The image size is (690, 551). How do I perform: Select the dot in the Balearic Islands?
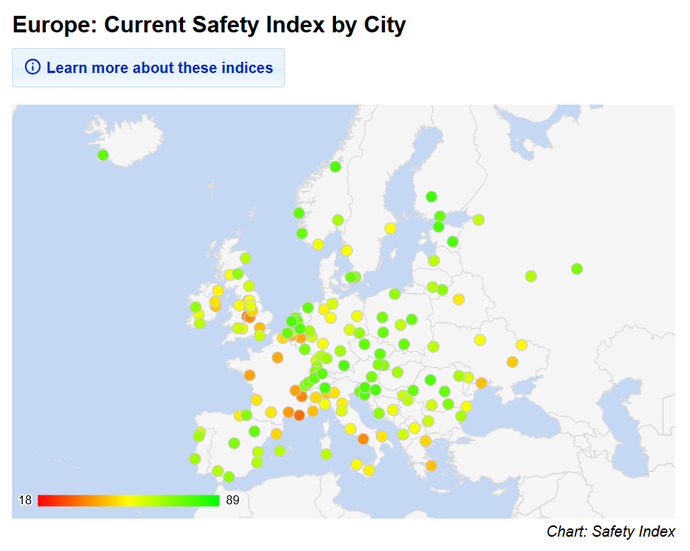click(280, 451)
